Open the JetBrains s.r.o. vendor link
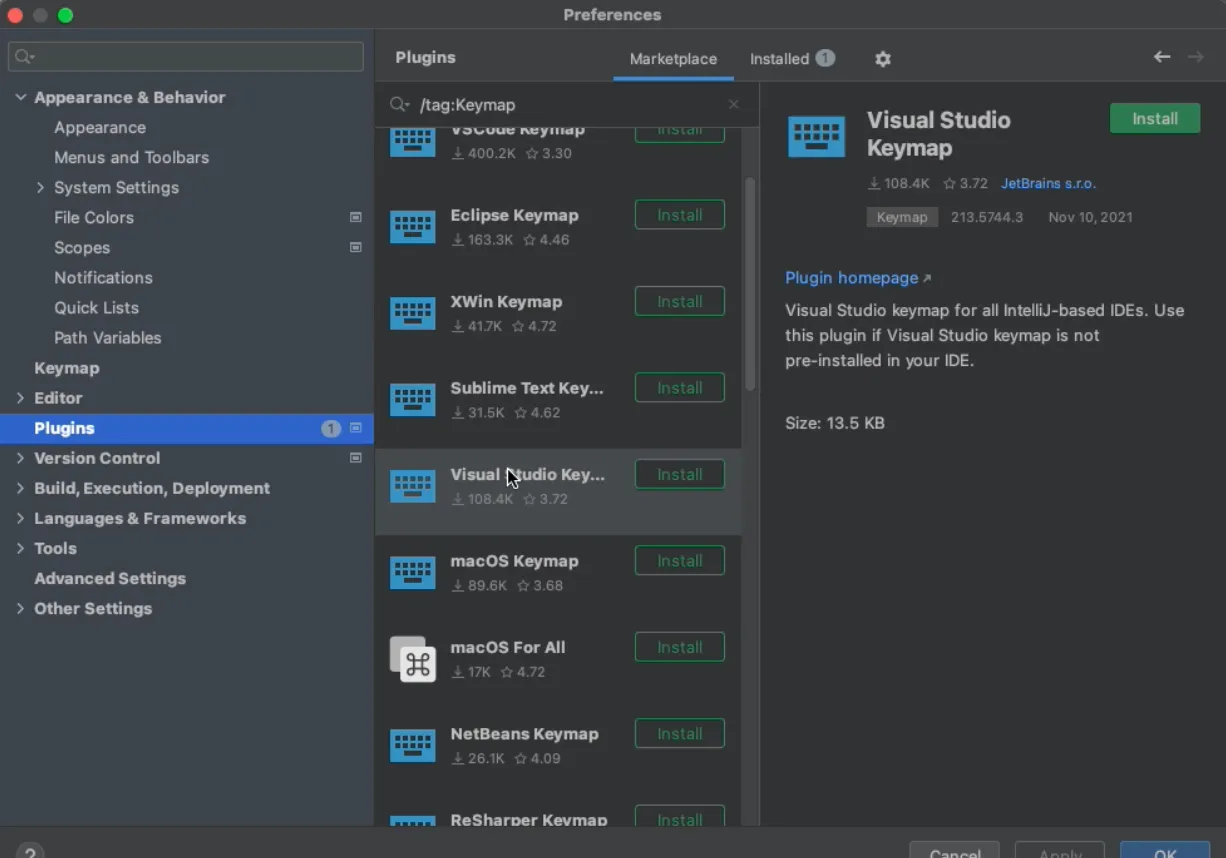 [1048, 184]
